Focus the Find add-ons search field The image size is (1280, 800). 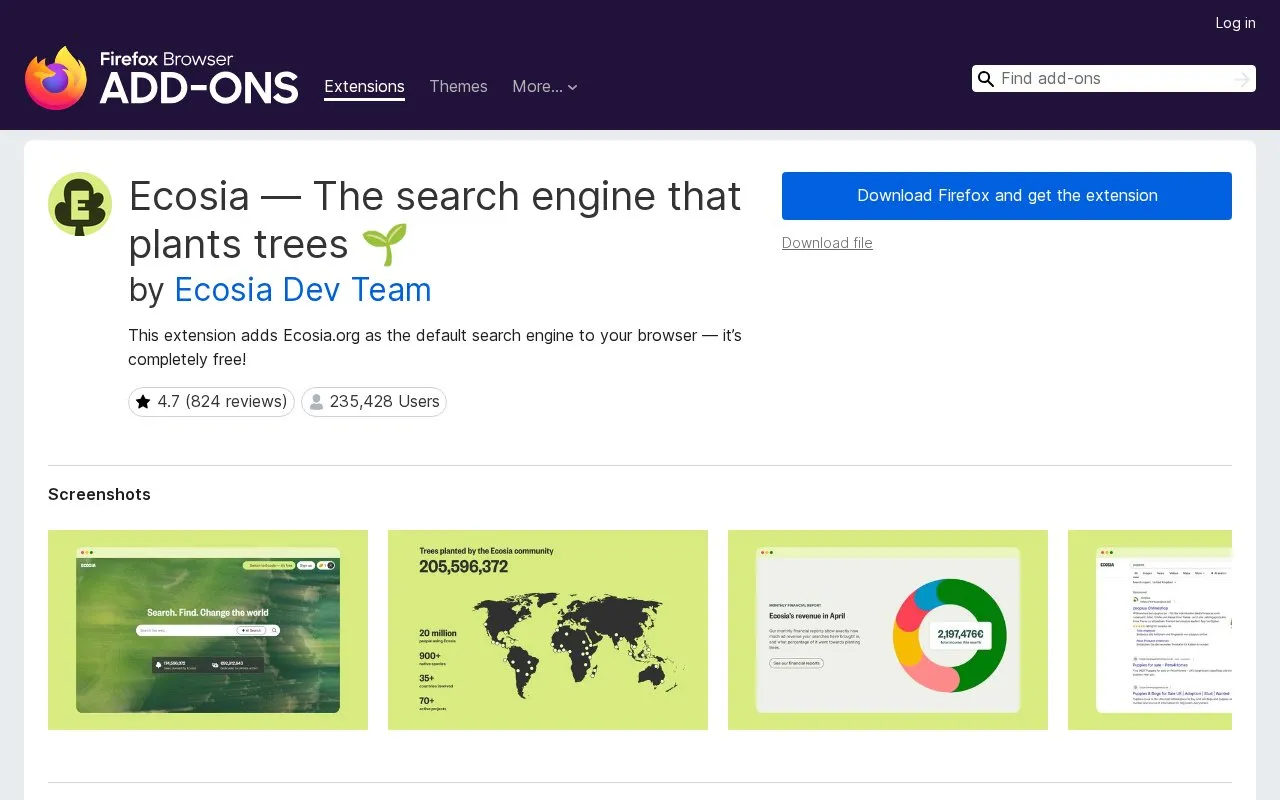coord(1113,79)
